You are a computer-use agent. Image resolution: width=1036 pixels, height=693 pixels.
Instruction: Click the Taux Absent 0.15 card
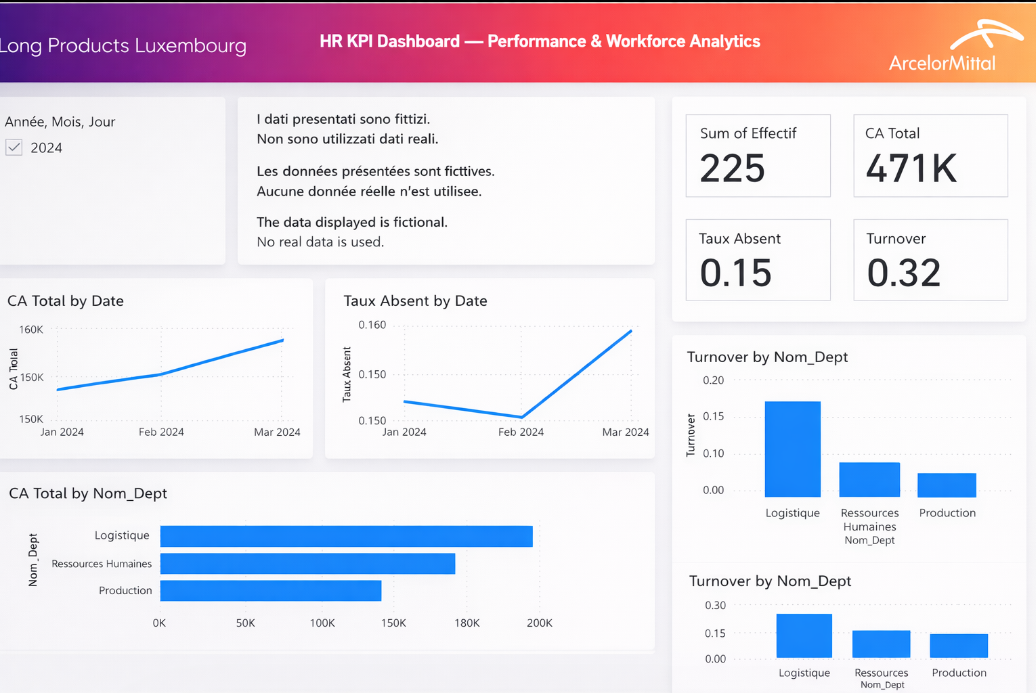757,260
